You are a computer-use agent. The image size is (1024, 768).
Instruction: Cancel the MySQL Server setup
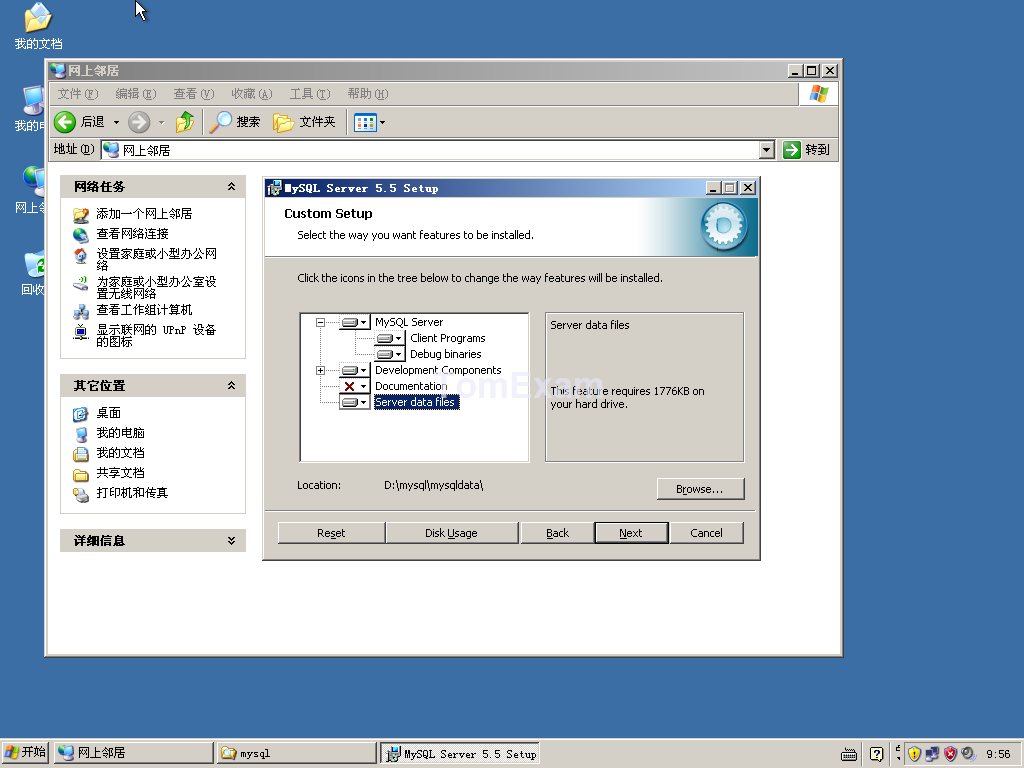point(707,533)
